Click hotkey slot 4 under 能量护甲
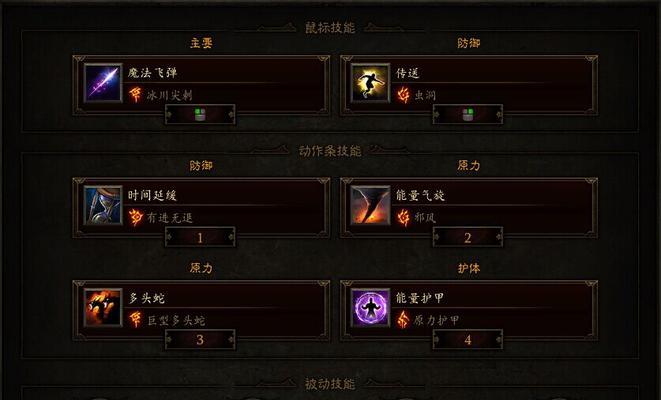661x400 pixels. click(468, 340)
